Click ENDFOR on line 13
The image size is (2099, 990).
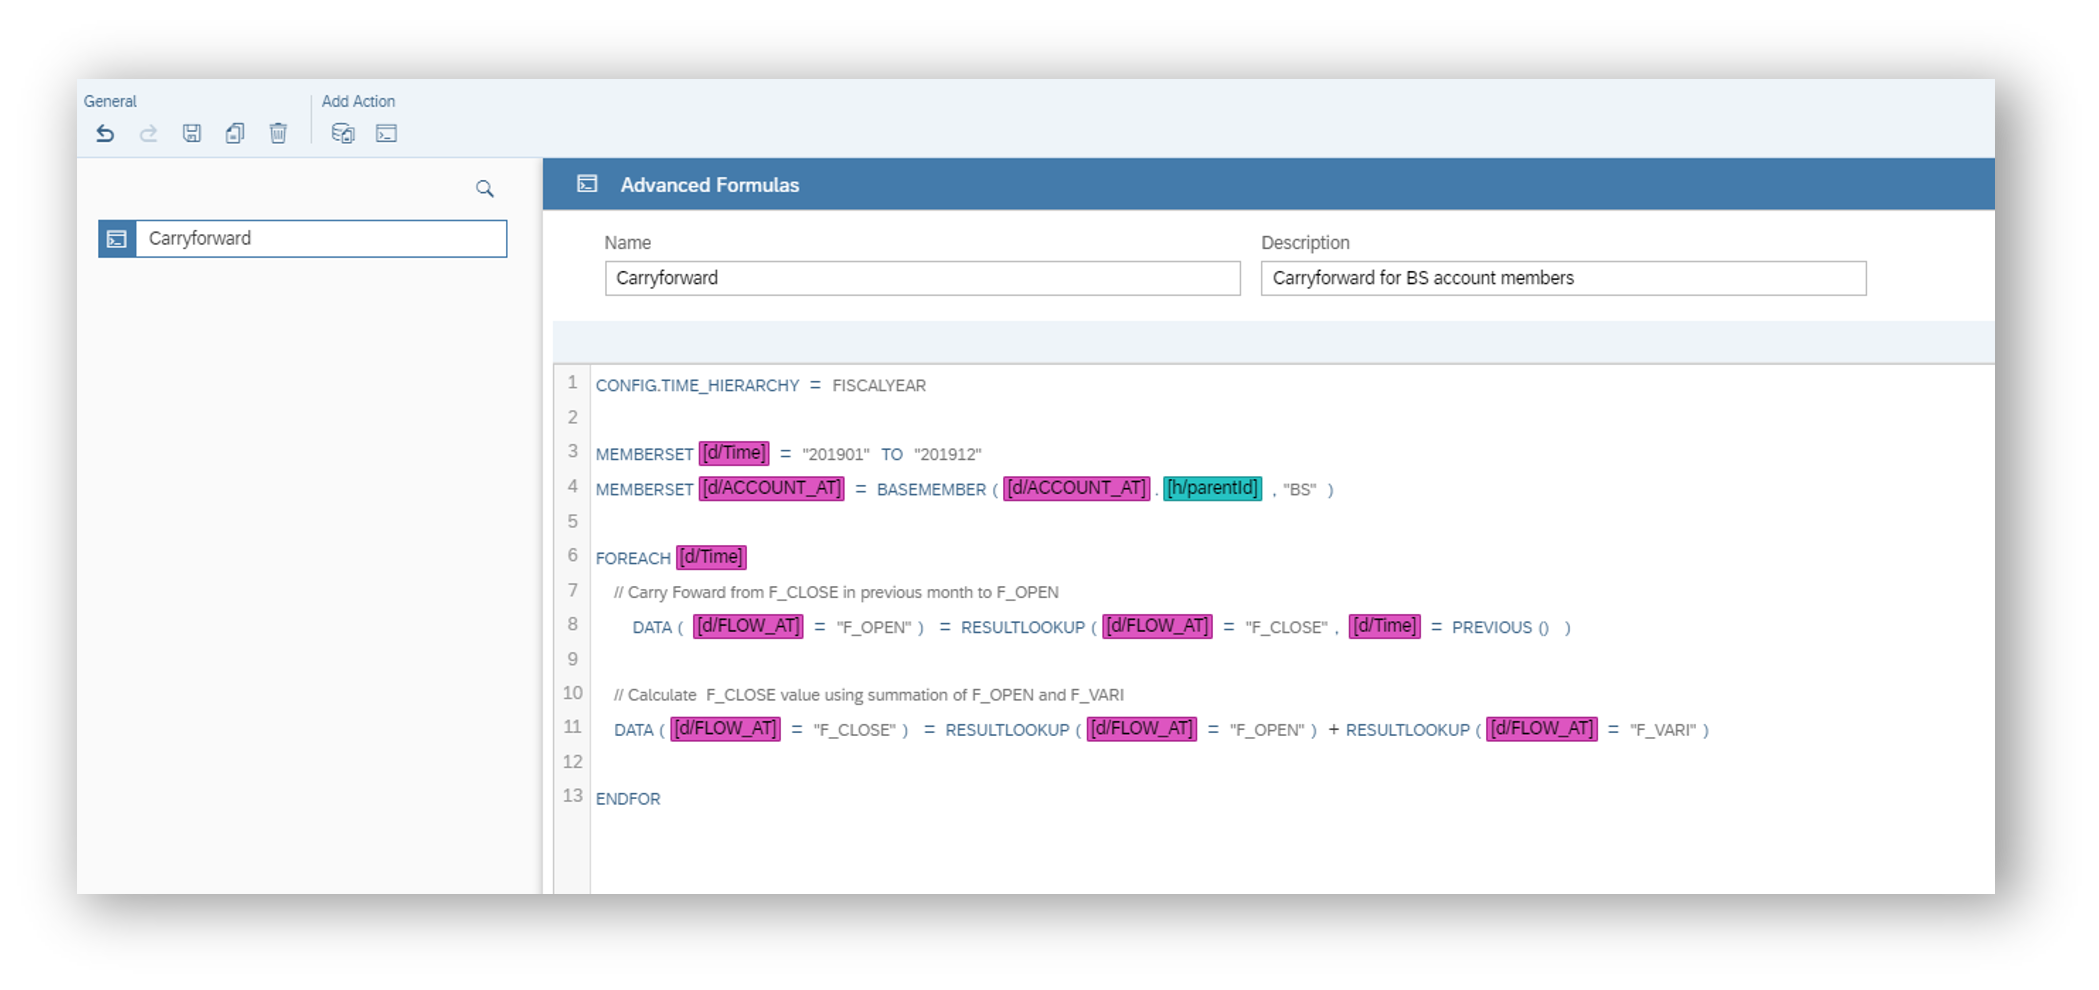(628, 799)
